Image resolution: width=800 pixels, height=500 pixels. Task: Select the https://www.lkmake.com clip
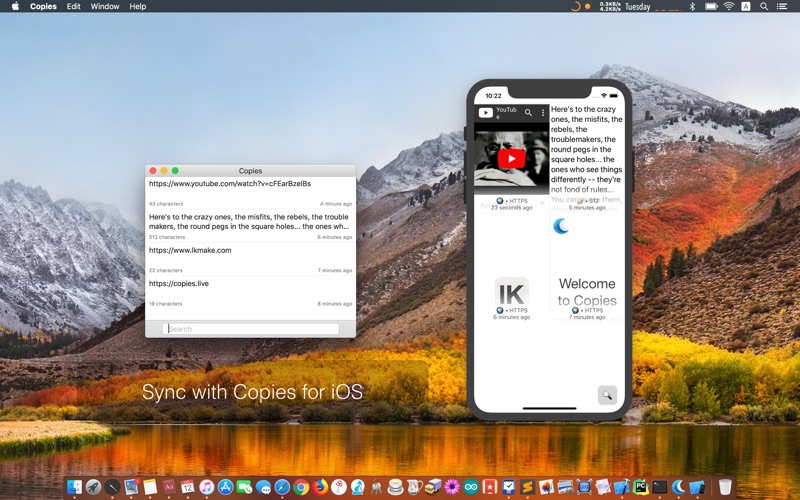coord(251,259)
